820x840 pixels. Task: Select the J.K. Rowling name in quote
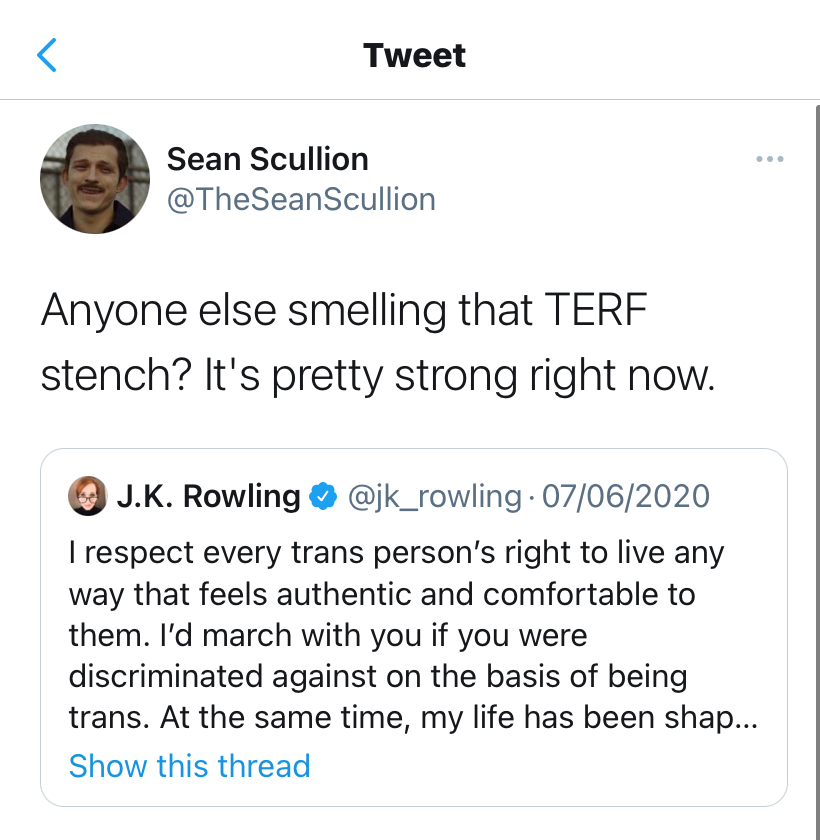pos(208,496)
